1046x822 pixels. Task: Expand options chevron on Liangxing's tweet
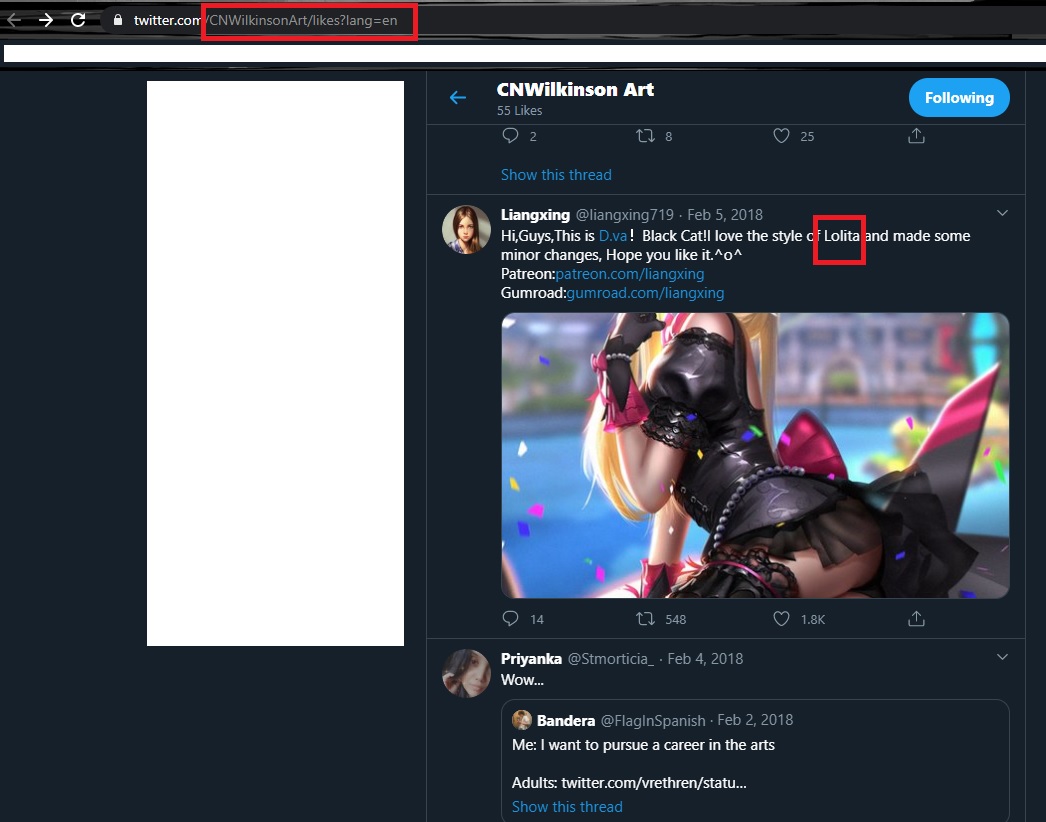pyautogui.click(x=1002, y=213)
